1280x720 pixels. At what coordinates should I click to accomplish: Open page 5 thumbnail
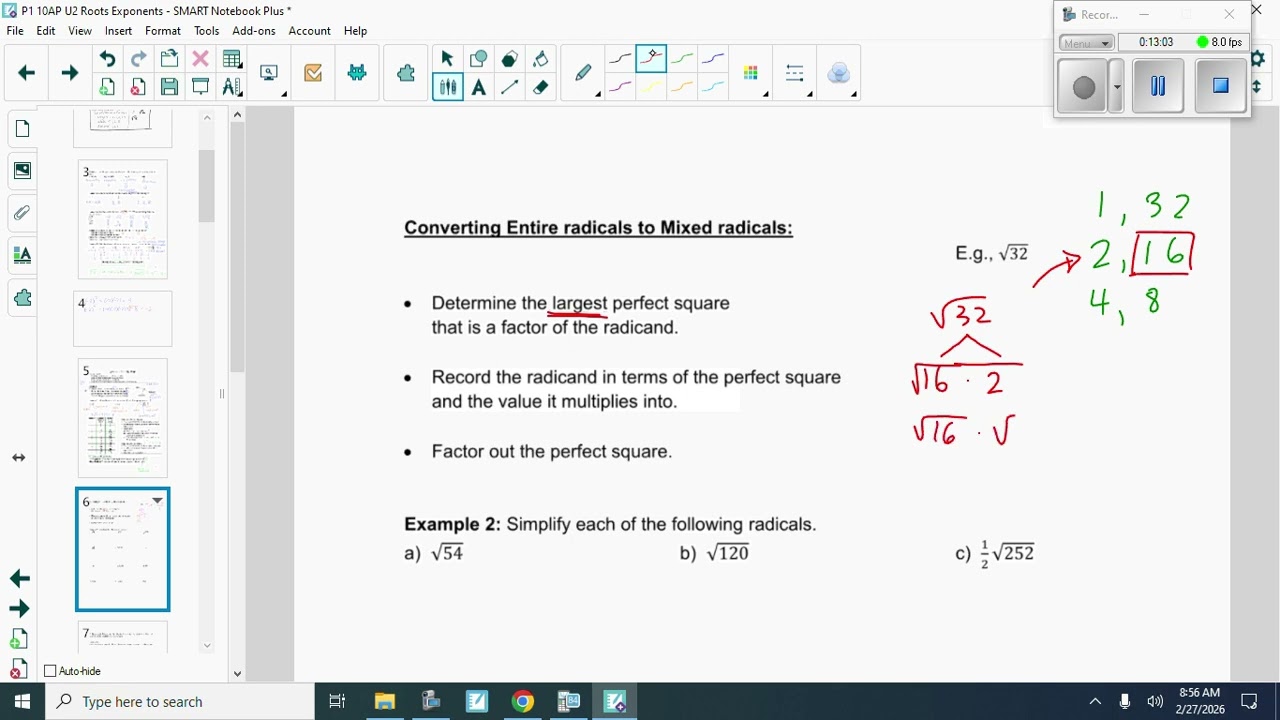point(123,418)
